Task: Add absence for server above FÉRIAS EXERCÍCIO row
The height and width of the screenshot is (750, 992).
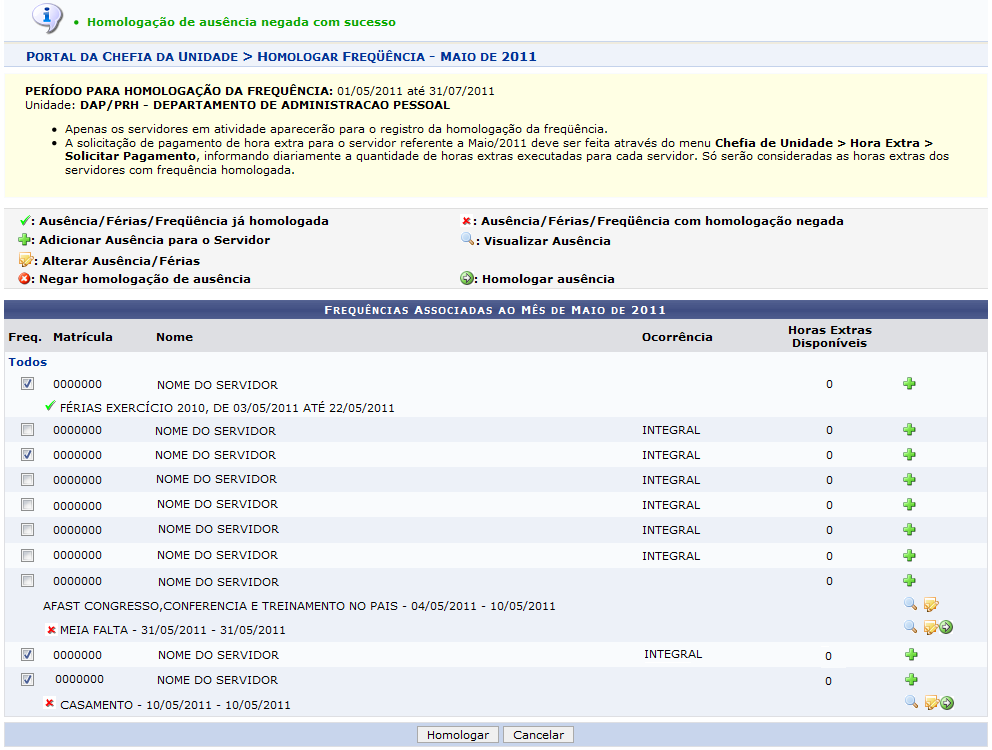Action: click(x=909, y=383)
